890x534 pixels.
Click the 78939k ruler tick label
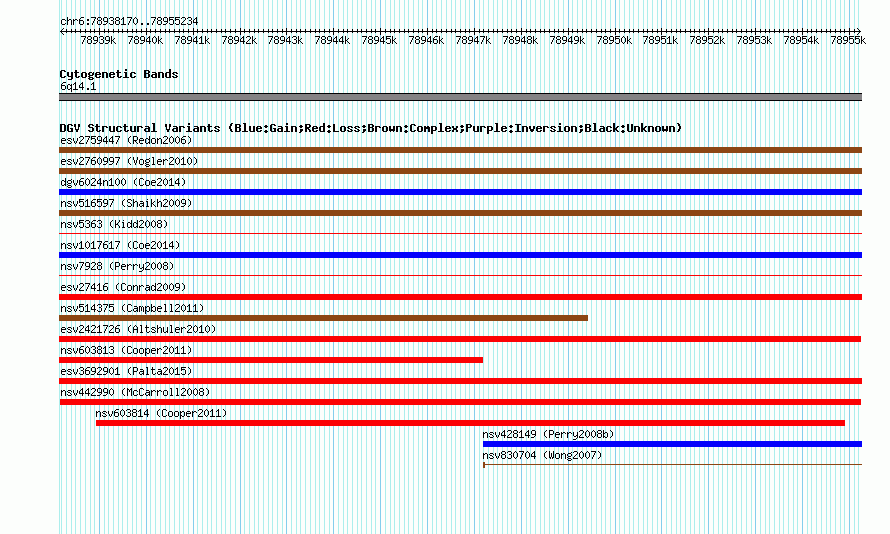pyautogui.click(x=98, y=40)
